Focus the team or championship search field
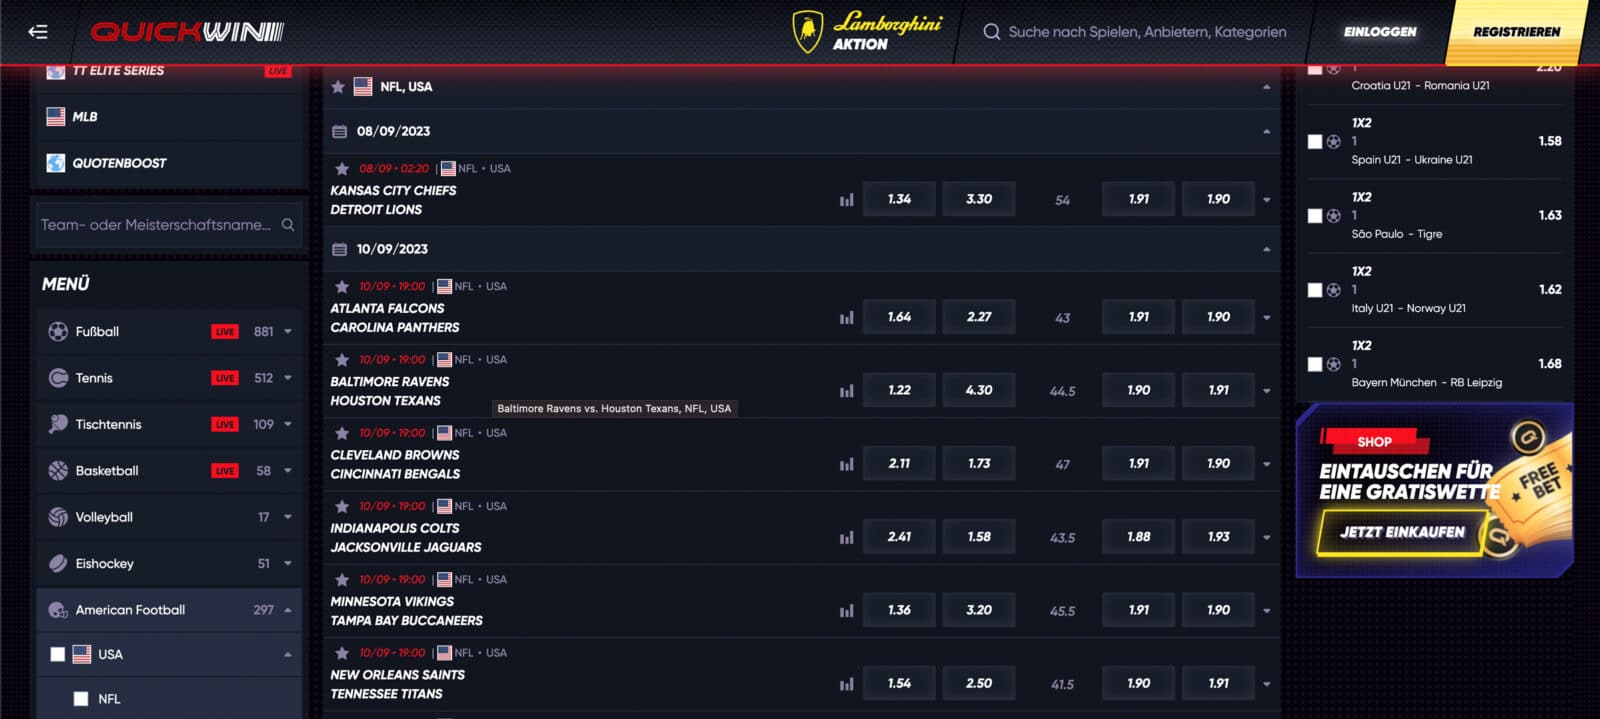The image size is (1600, 719). [168, 225]
